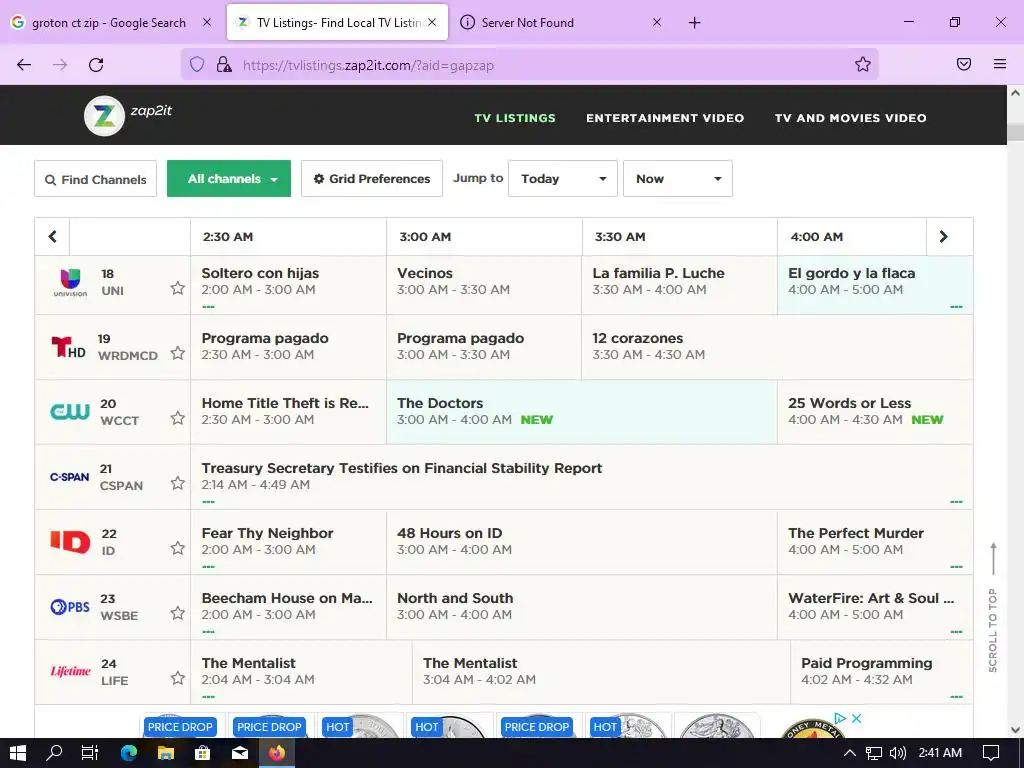
Task: Favorite channel 20 WCCT with star
Action: click(178, 418)
